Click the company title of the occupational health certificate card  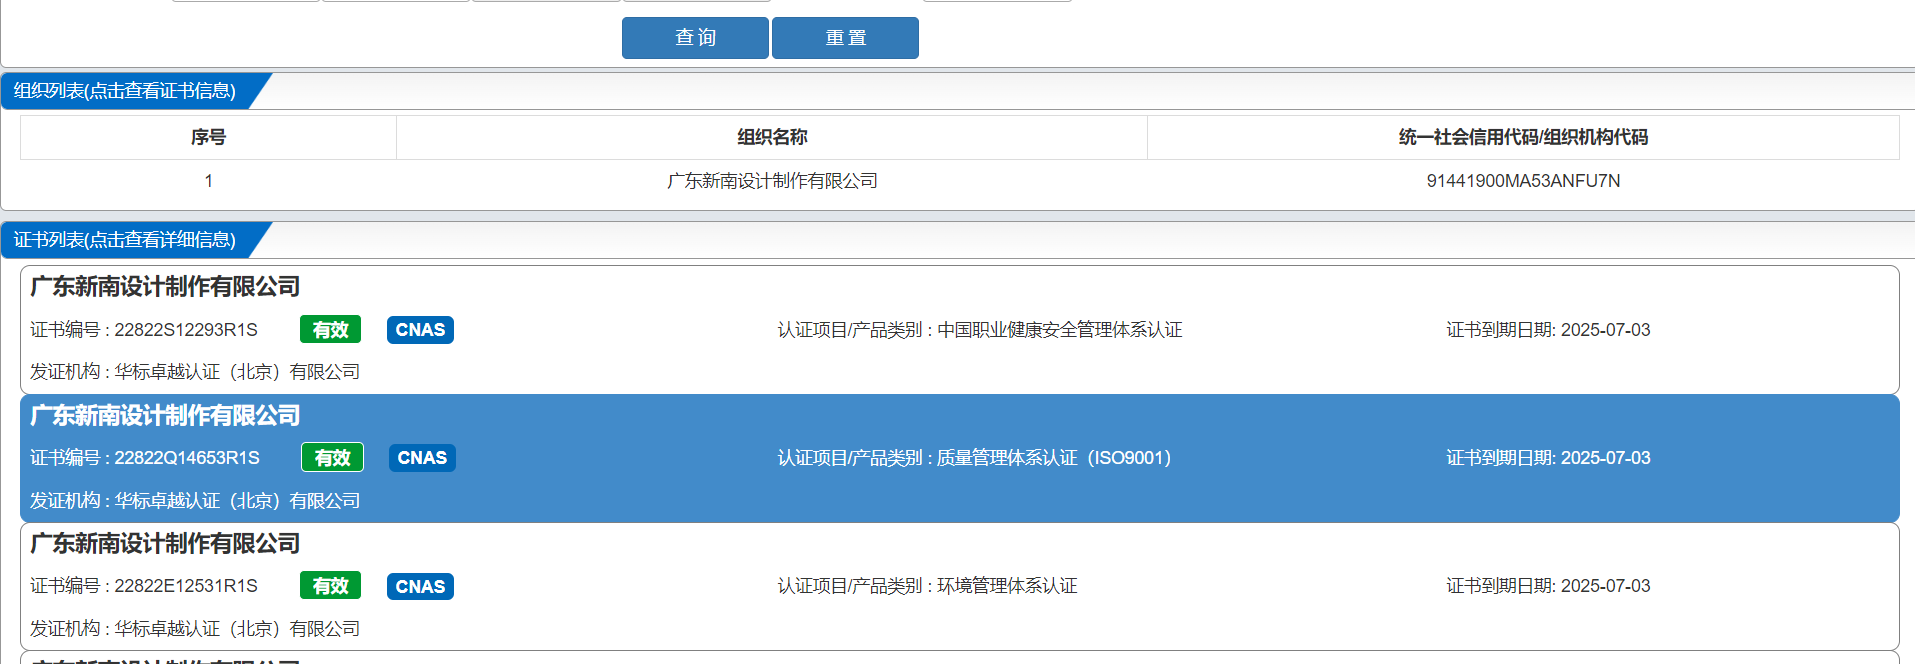pos(165,287)
